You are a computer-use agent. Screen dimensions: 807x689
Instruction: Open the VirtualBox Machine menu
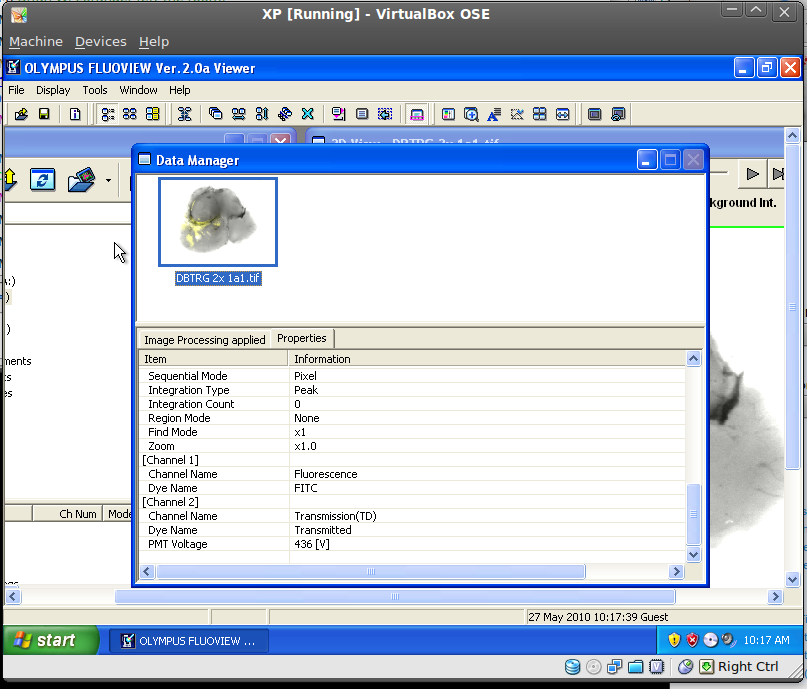click(x=36, y=42)
